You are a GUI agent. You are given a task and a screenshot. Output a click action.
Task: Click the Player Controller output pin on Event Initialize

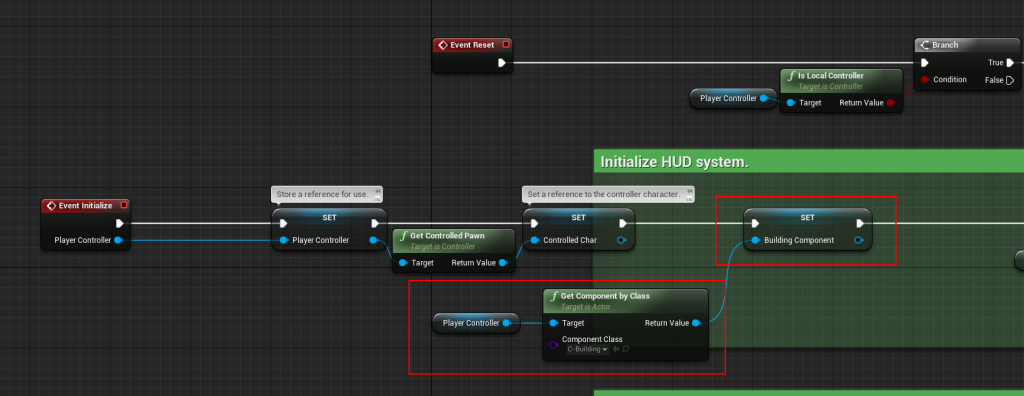pos(118,240)
